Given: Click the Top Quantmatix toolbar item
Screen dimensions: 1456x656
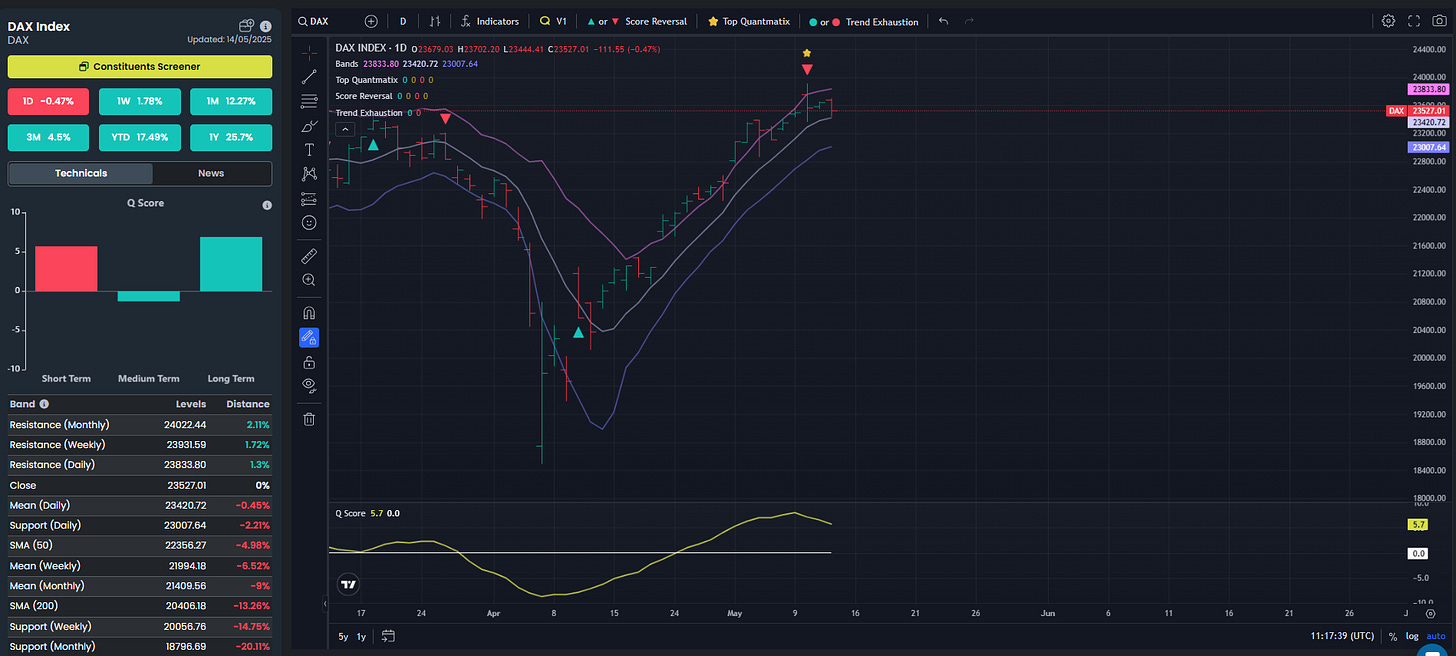Looking at the screenshot, I should pos(748,21).
